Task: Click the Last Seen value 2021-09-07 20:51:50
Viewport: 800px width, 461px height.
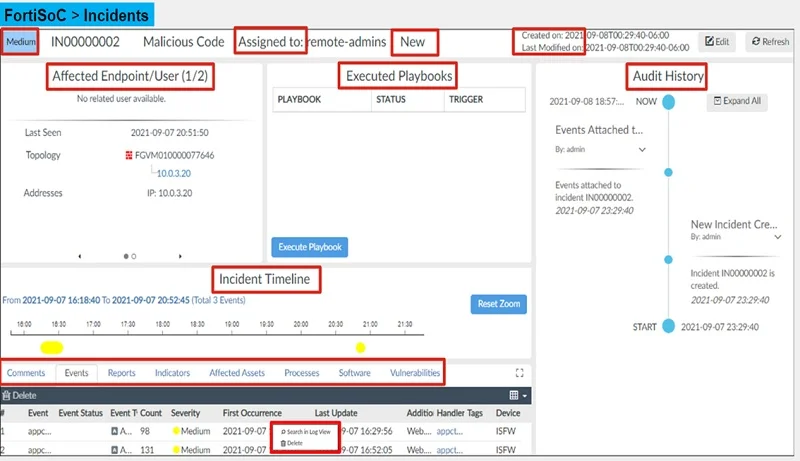Action: click(x=169, y=133)
